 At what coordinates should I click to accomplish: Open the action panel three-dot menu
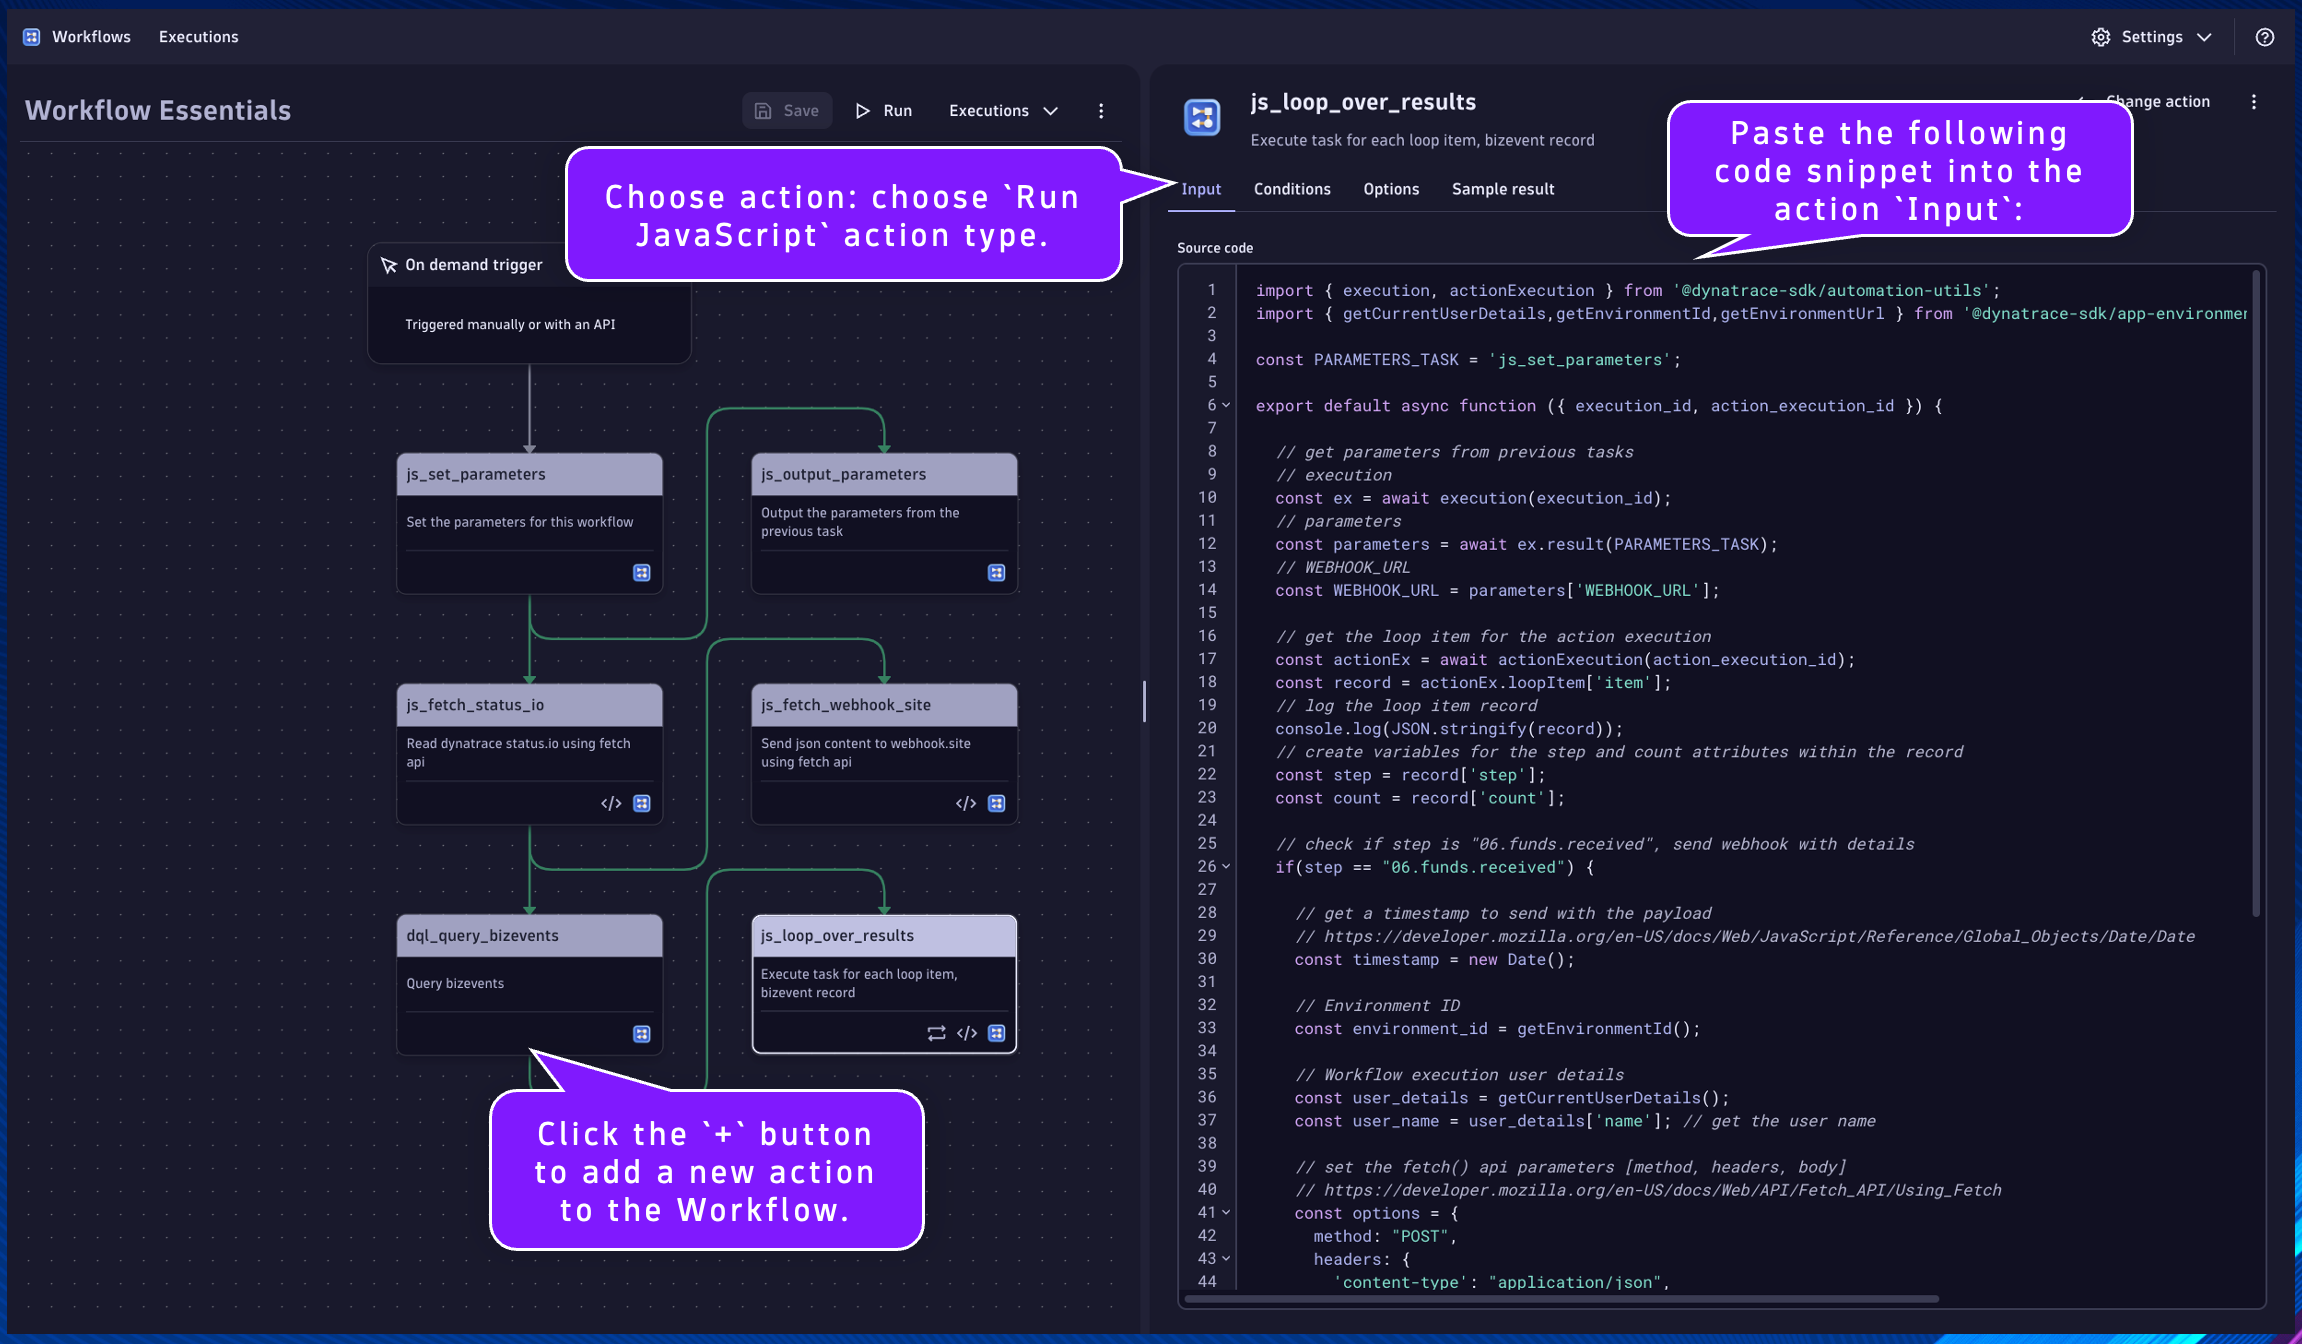click(2254, 102)
